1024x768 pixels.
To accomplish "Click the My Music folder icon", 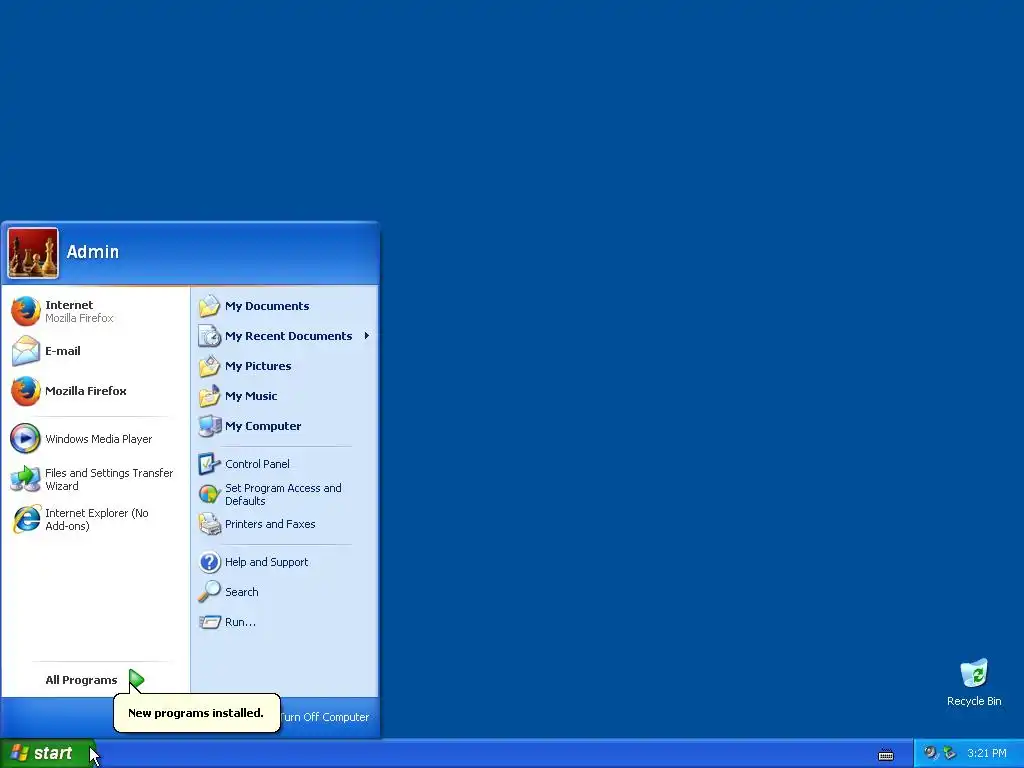I will [209, 396].
